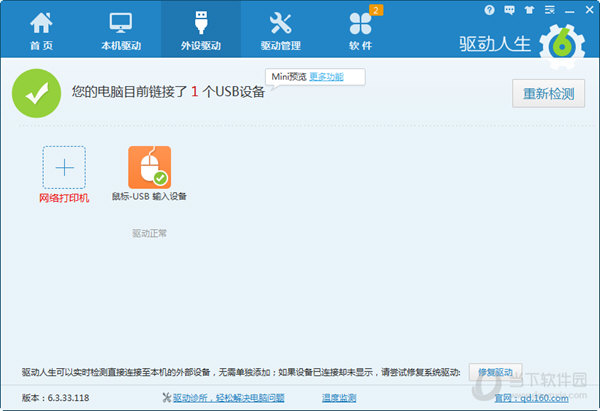This screenshot has height=411, width=600.
Task: Click the 驱动人生 gear logo
Action: pyautogui.click(x=562, y=47)
